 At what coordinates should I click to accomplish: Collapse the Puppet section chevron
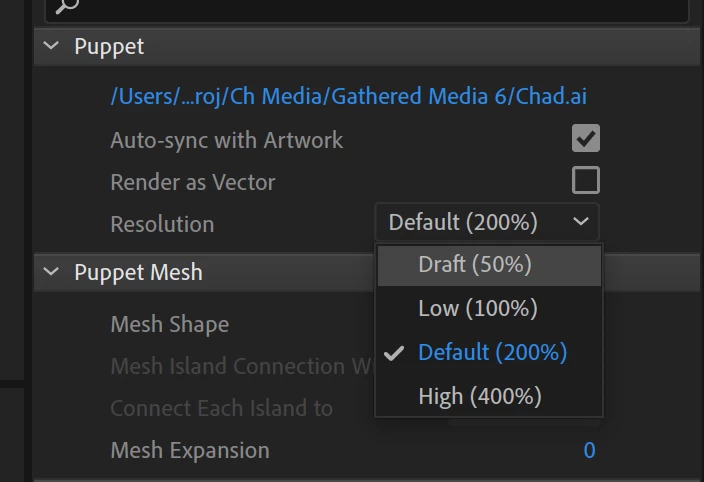pos(51,45)
